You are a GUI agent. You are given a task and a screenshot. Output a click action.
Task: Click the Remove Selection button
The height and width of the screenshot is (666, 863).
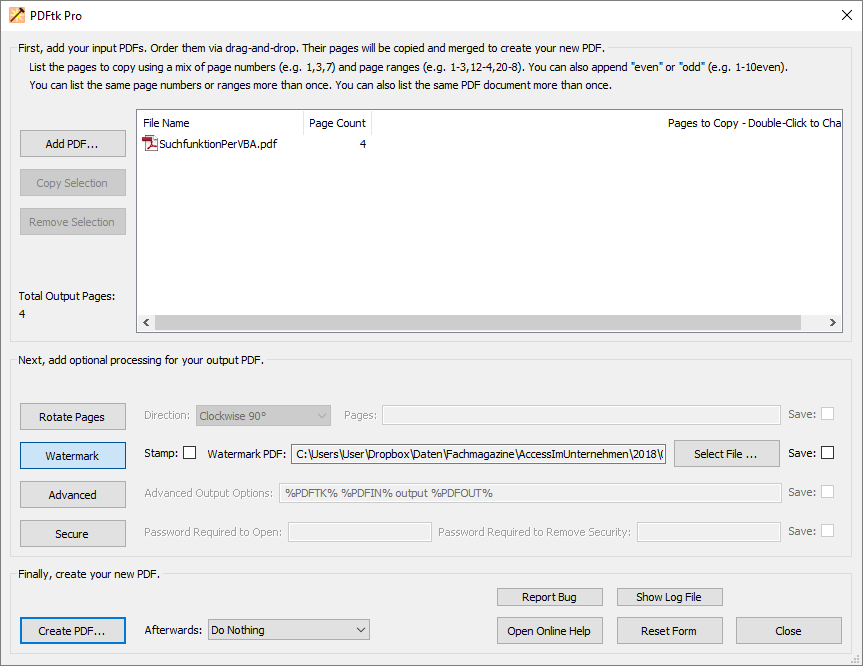click(x=73, y=222)
